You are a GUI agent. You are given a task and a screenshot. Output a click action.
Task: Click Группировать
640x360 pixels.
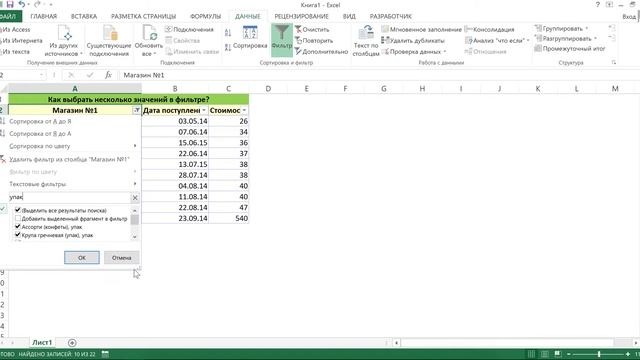tap(561, 29)
